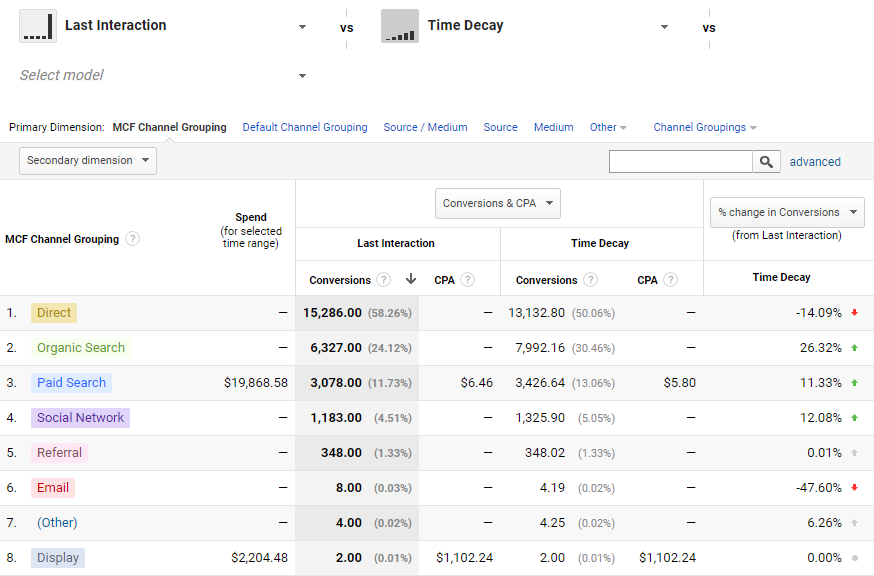Image resolution: width=874 pixels, height=576 pixels.
Task: Click the search magnifier button
Action: 766,162
